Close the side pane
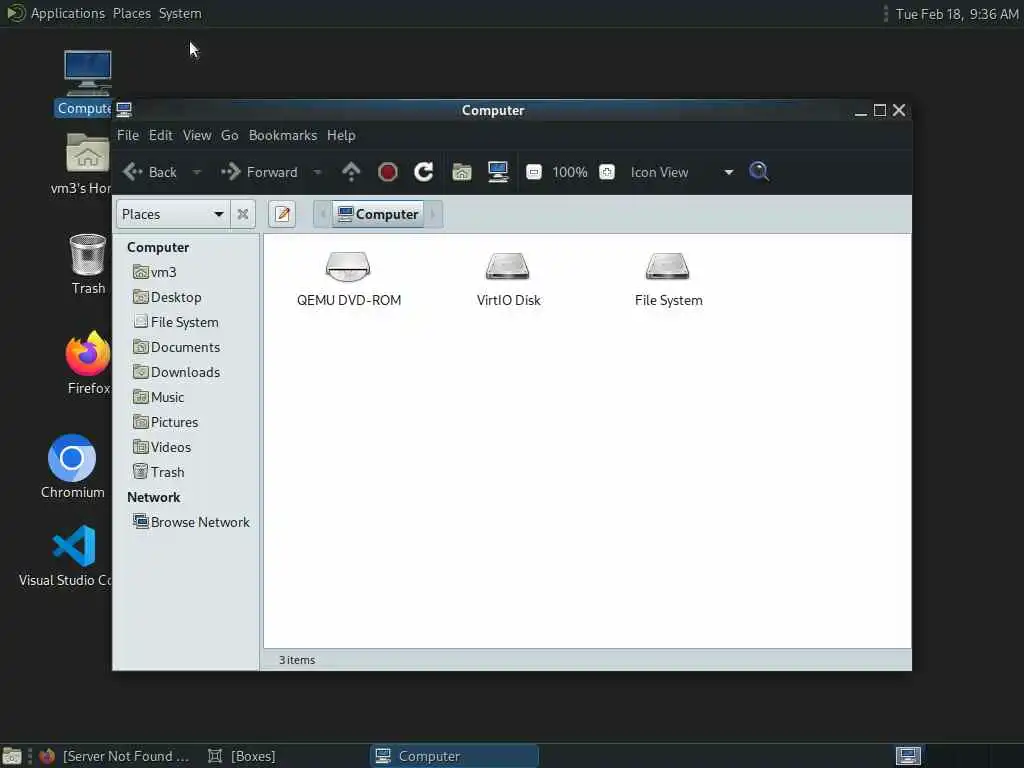 pyautogui.click(x=242, y=214)
